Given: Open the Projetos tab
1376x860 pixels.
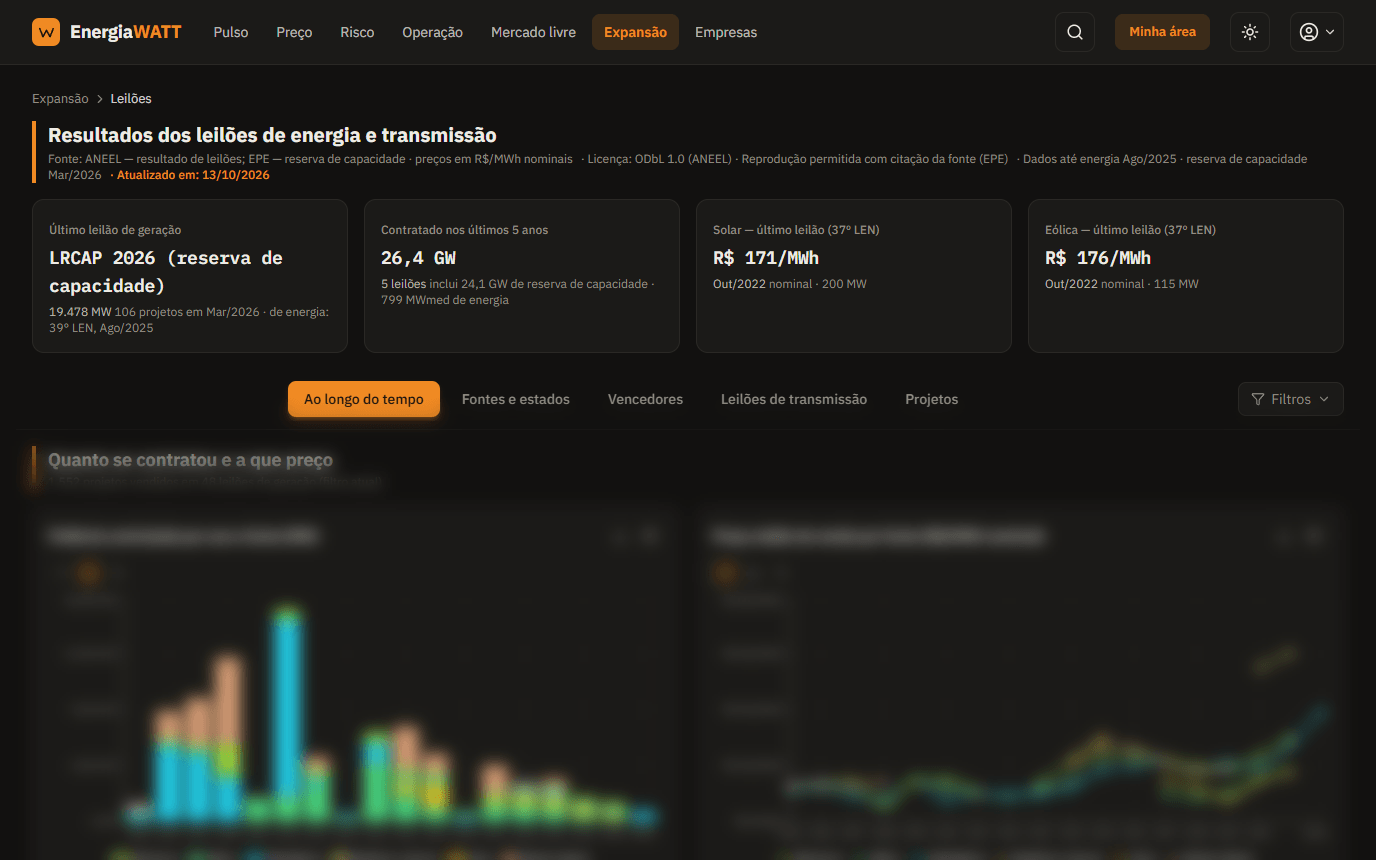Looking at the screenshot, I should click(x=932, y=399).
